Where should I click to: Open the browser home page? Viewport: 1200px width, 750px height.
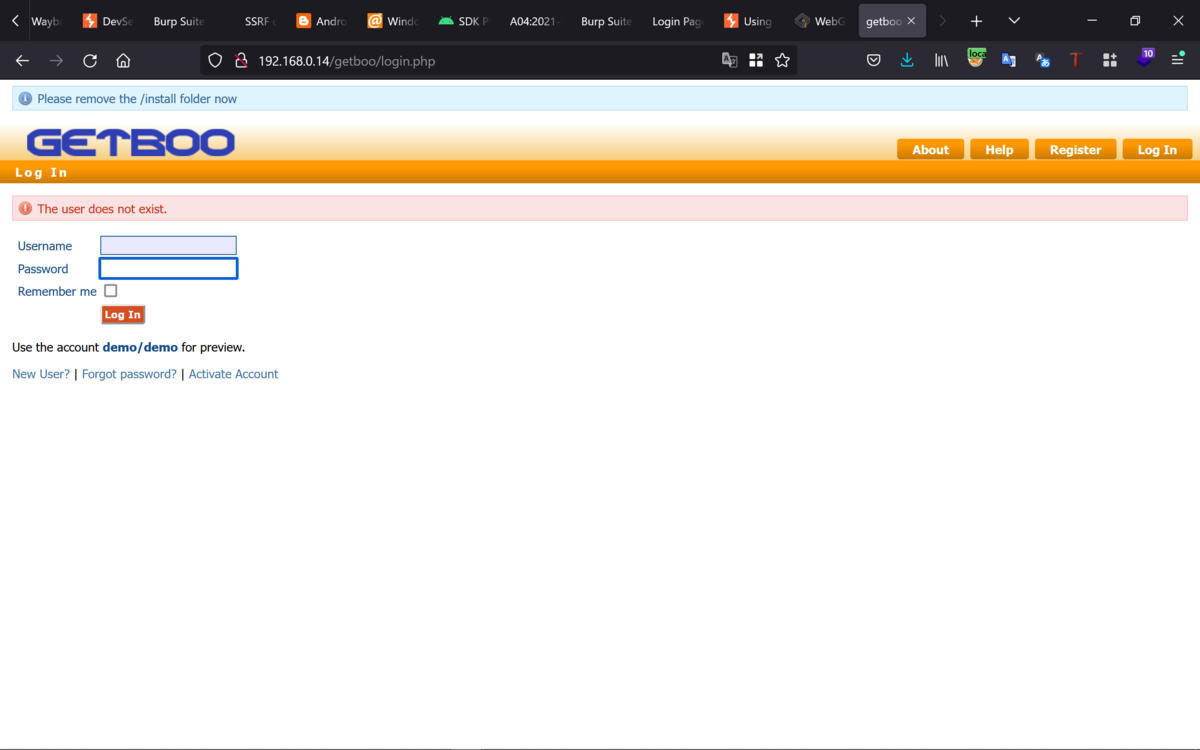point(123,61)
